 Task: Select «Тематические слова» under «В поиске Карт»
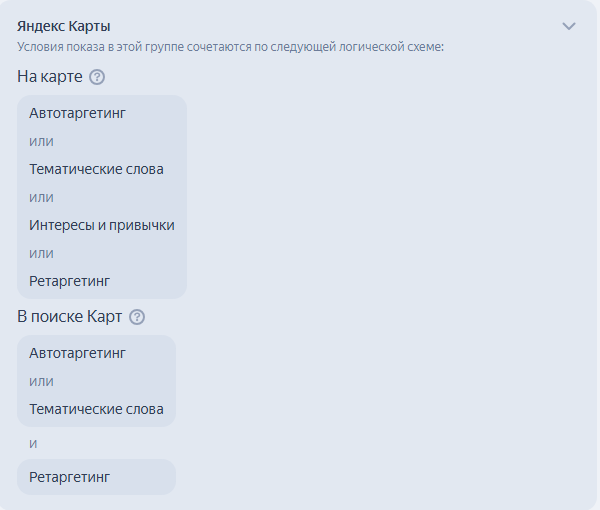(x=96, y=409)
